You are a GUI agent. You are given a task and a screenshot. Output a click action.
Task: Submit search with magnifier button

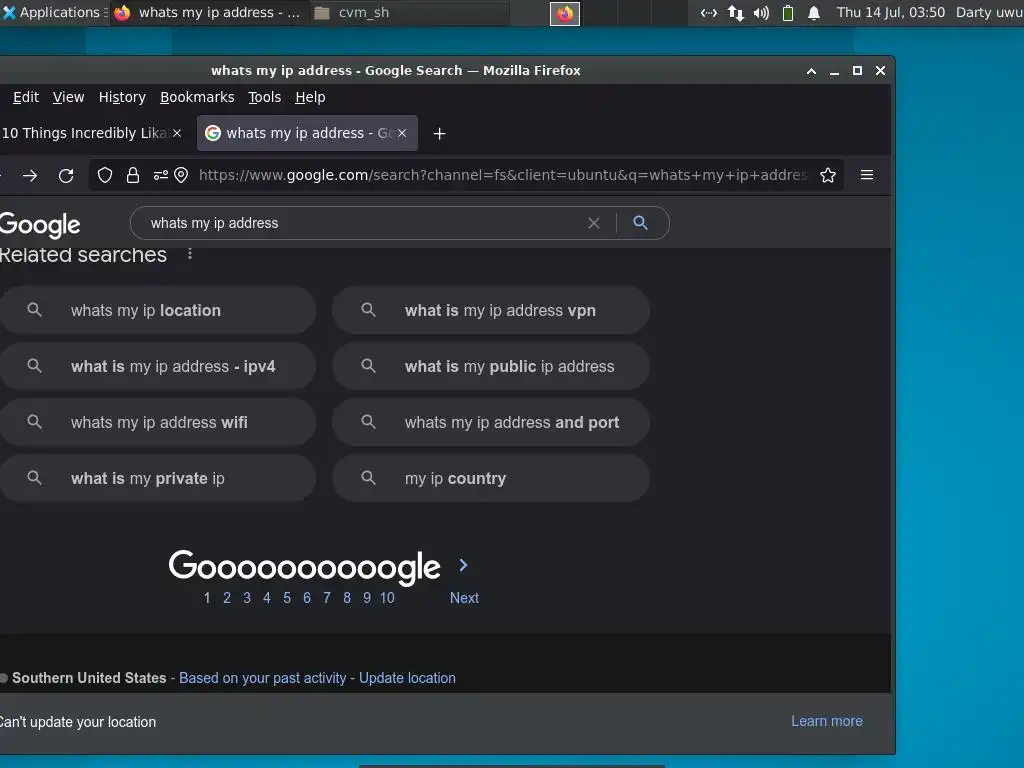pos(641,223)
